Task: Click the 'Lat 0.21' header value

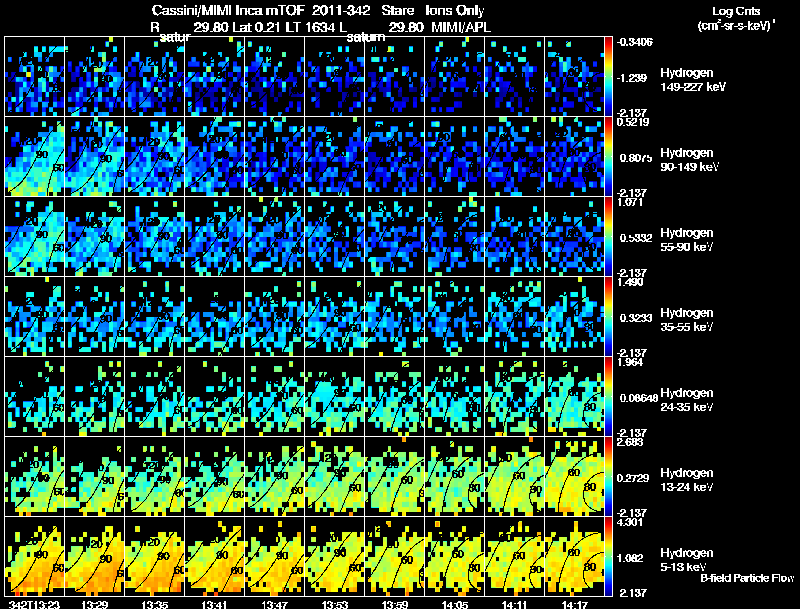Action: click(257, 27)
